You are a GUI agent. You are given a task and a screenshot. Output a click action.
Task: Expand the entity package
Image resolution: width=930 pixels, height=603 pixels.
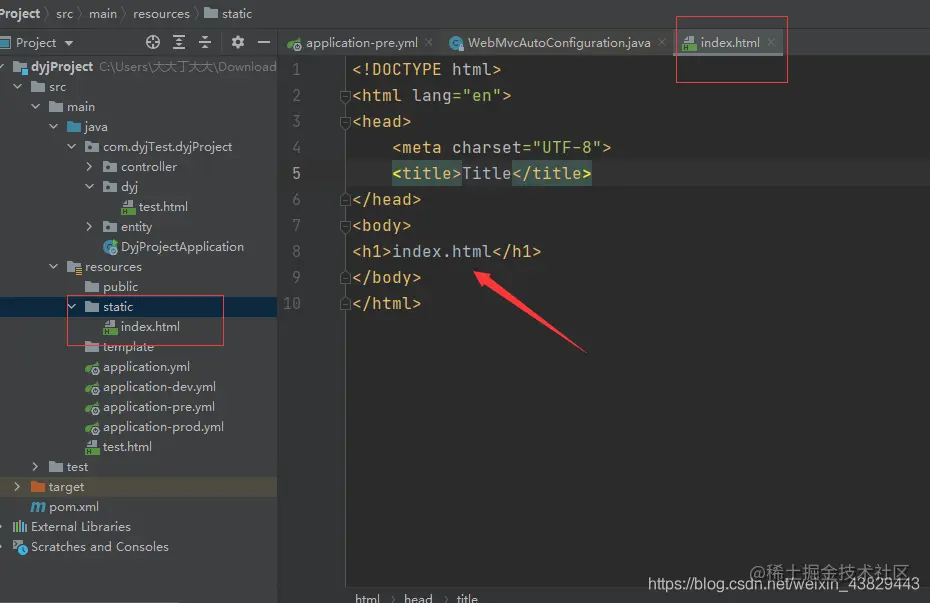click(89, 226)
